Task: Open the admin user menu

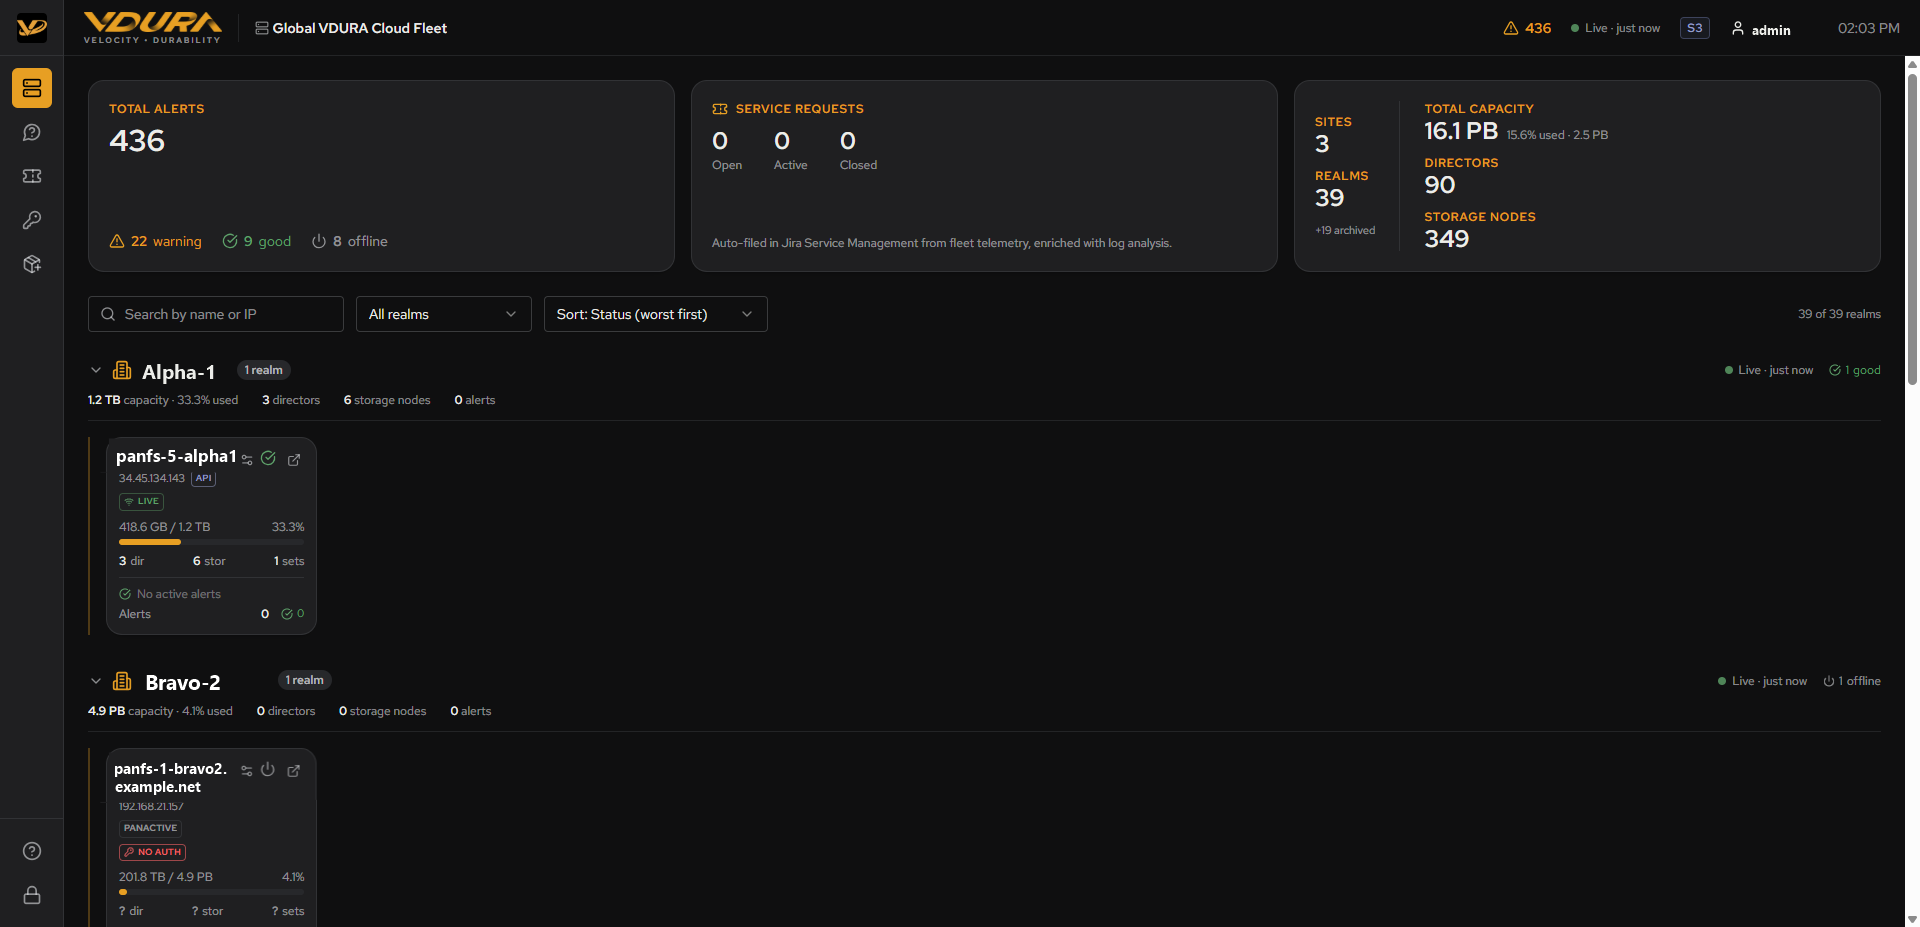Action: point(1761,29)
